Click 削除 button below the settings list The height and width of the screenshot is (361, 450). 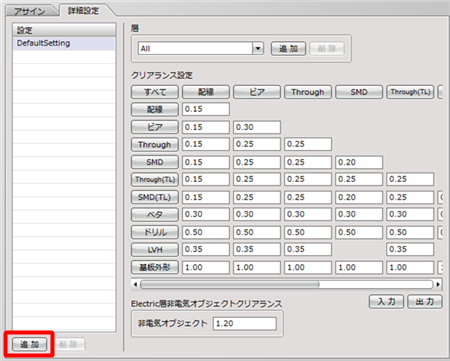click(x=68, y=344)
